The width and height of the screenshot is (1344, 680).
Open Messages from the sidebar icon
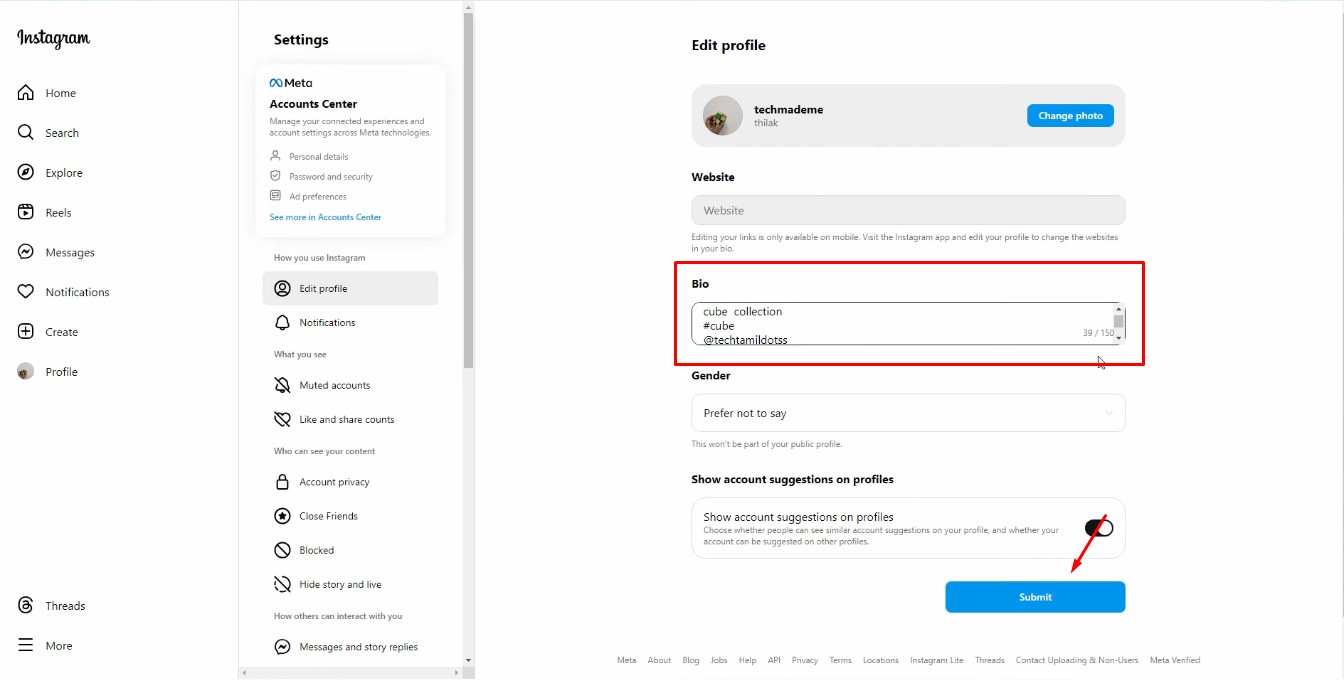24,252
